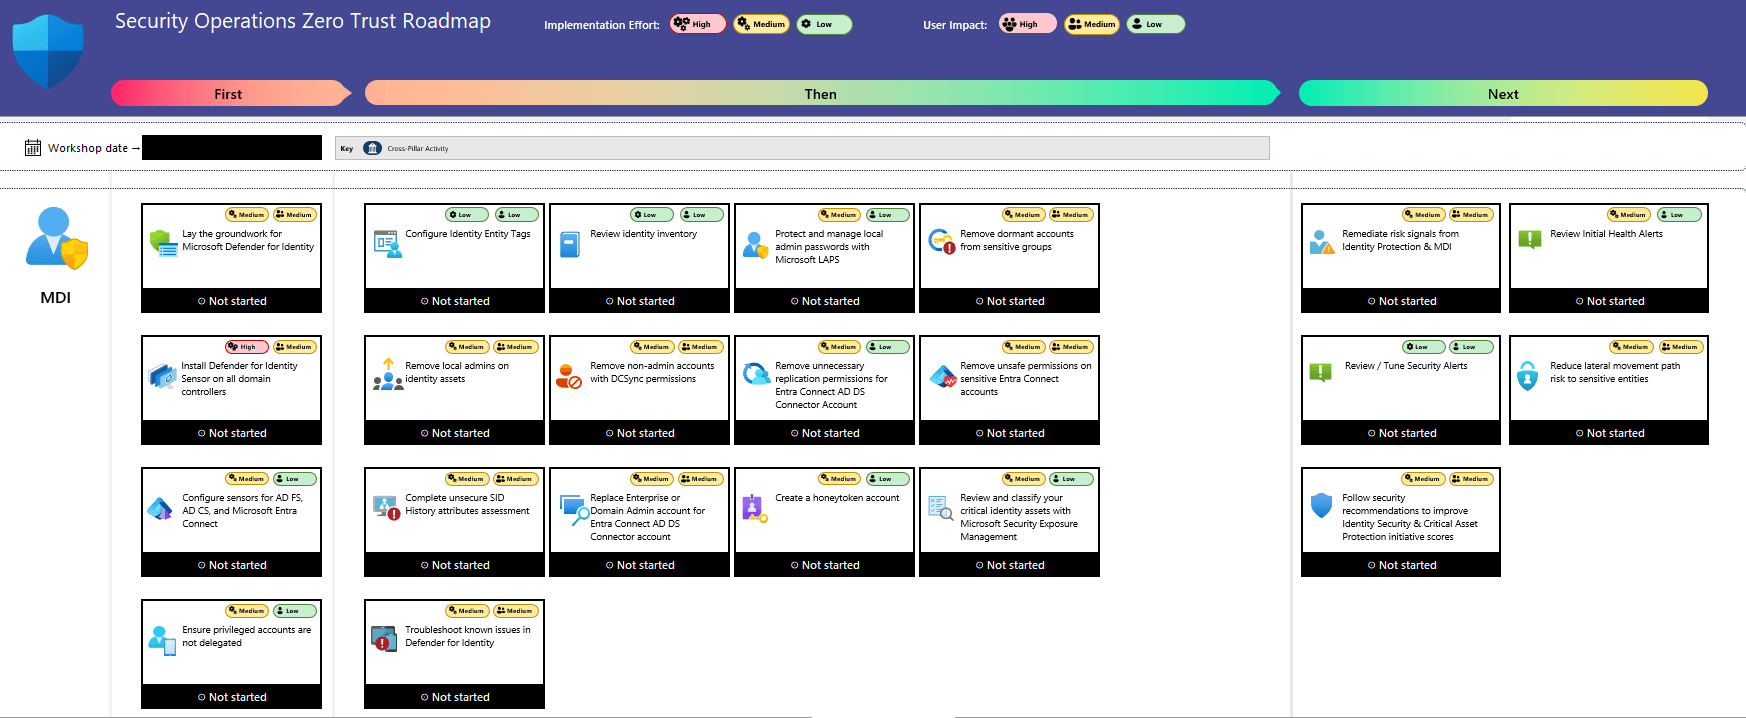Click Low impact badge on 'Review Initial Health Alerts' card
Image resolution: width=1746 pixels, height=718 pixels.
(1678, 215)
